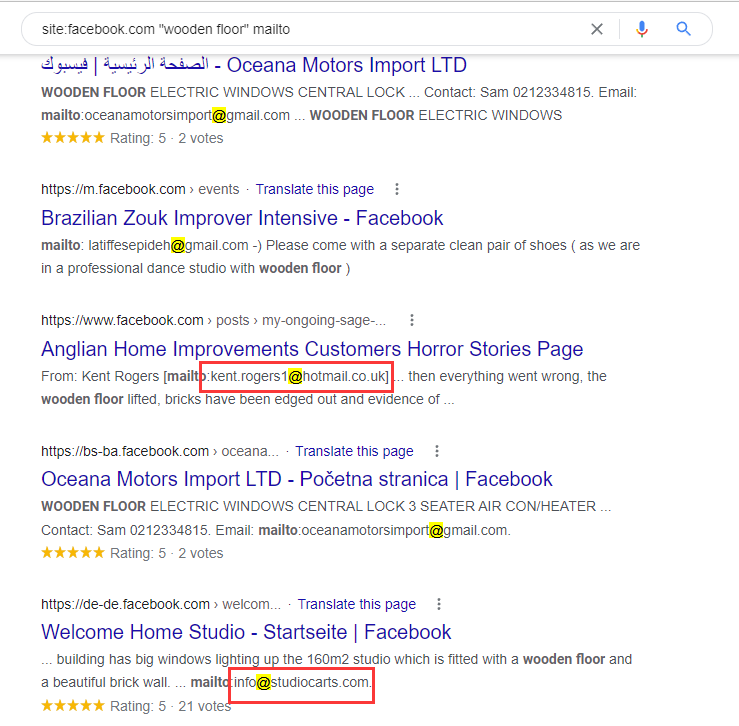Open three-dot menu for bs-ba.facebook.com result
This screenshot has width=739, height=726.
436,451
